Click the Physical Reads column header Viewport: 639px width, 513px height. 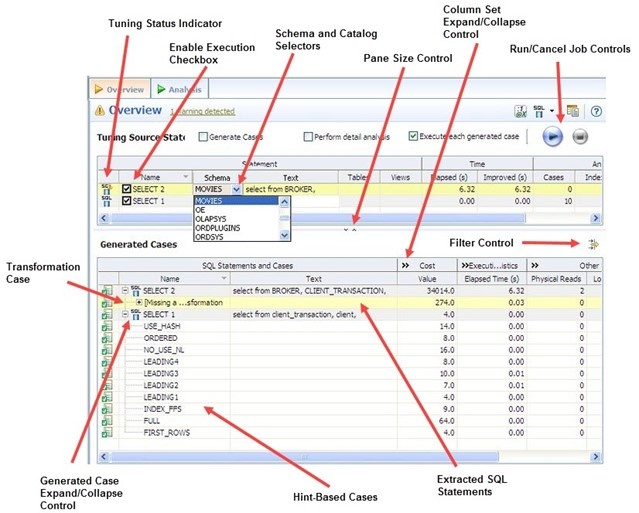556,279
